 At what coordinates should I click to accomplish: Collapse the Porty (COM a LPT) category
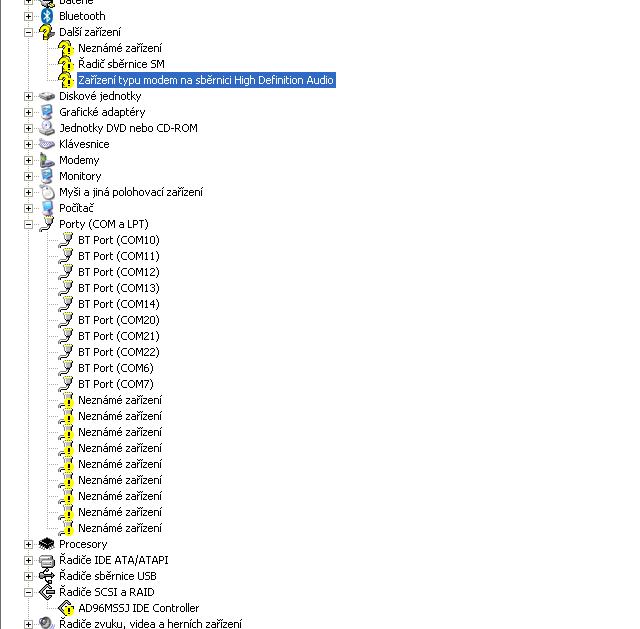coord(28,224)
